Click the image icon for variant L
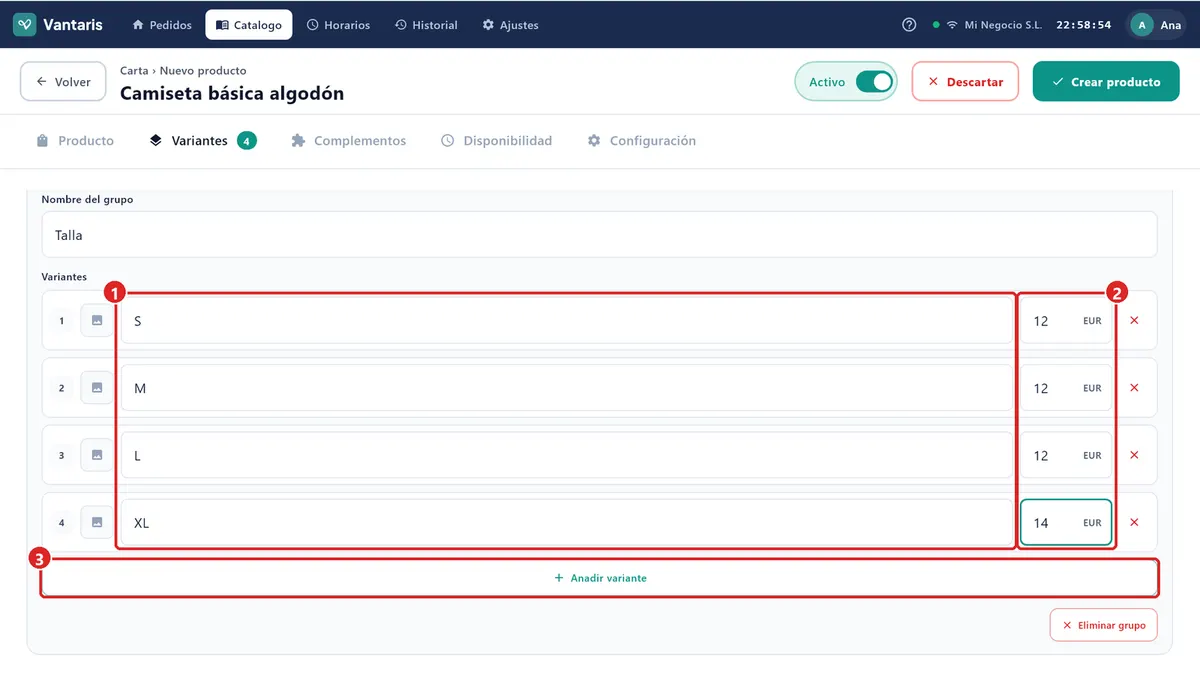Viewport: 1200px width, 692px height. 97,455
